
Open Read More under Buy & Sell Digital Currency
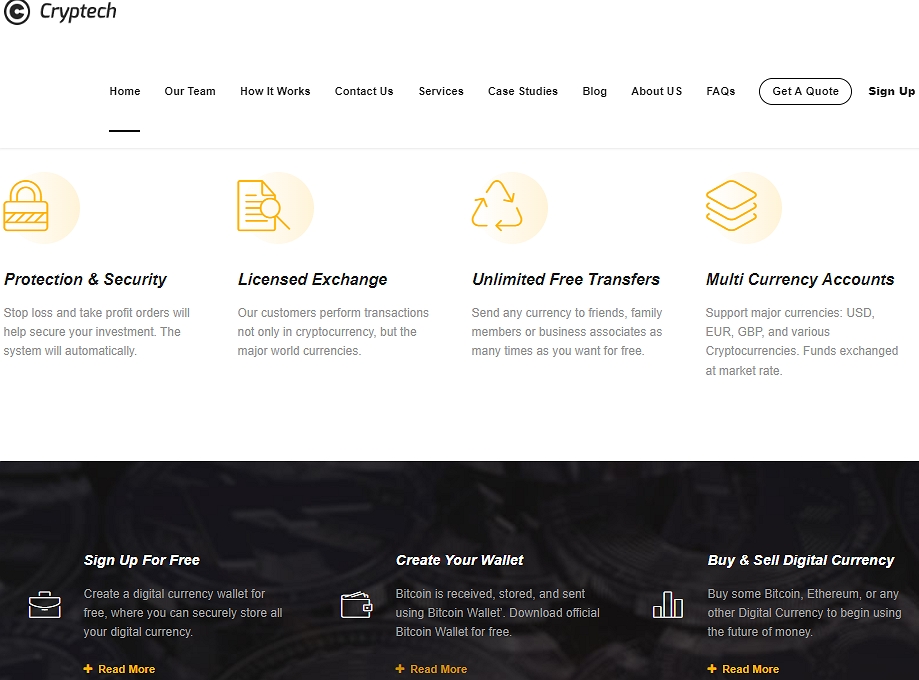coord(750,669)
